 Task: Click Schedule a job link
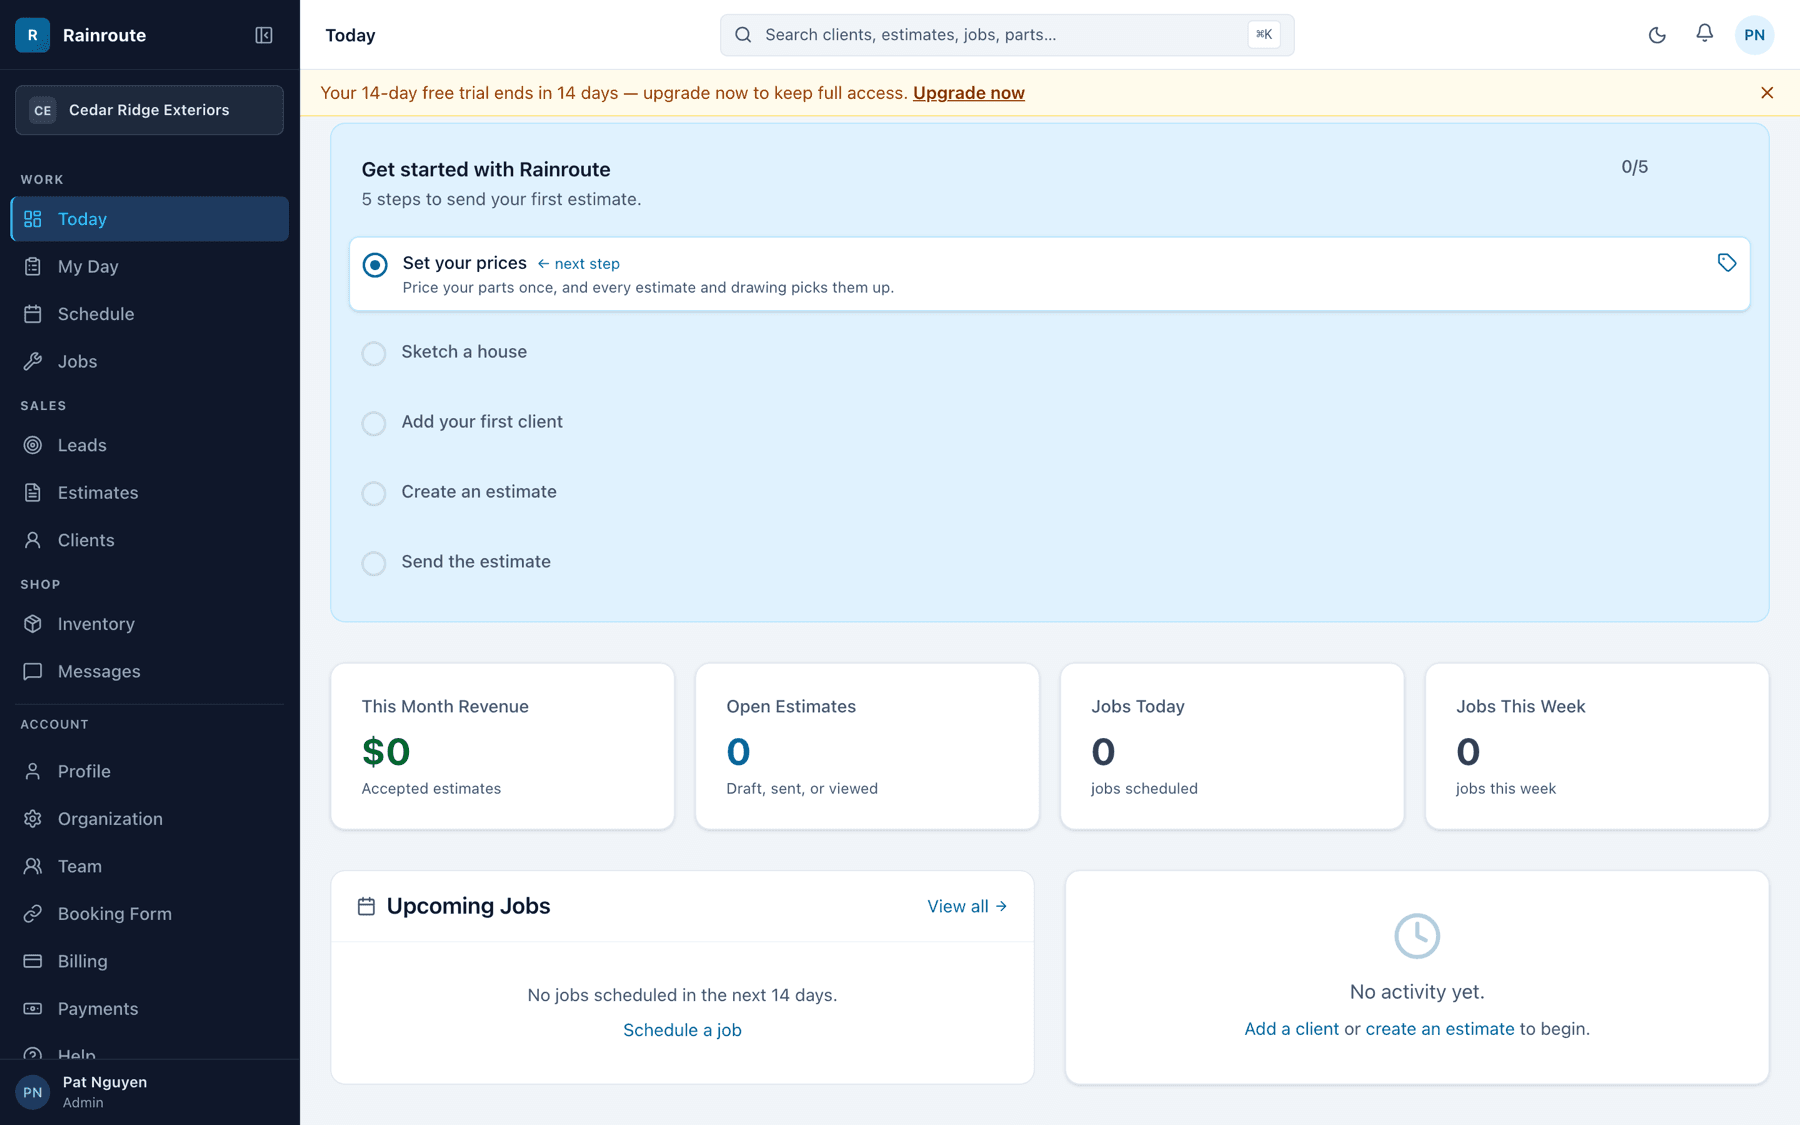682,1030
